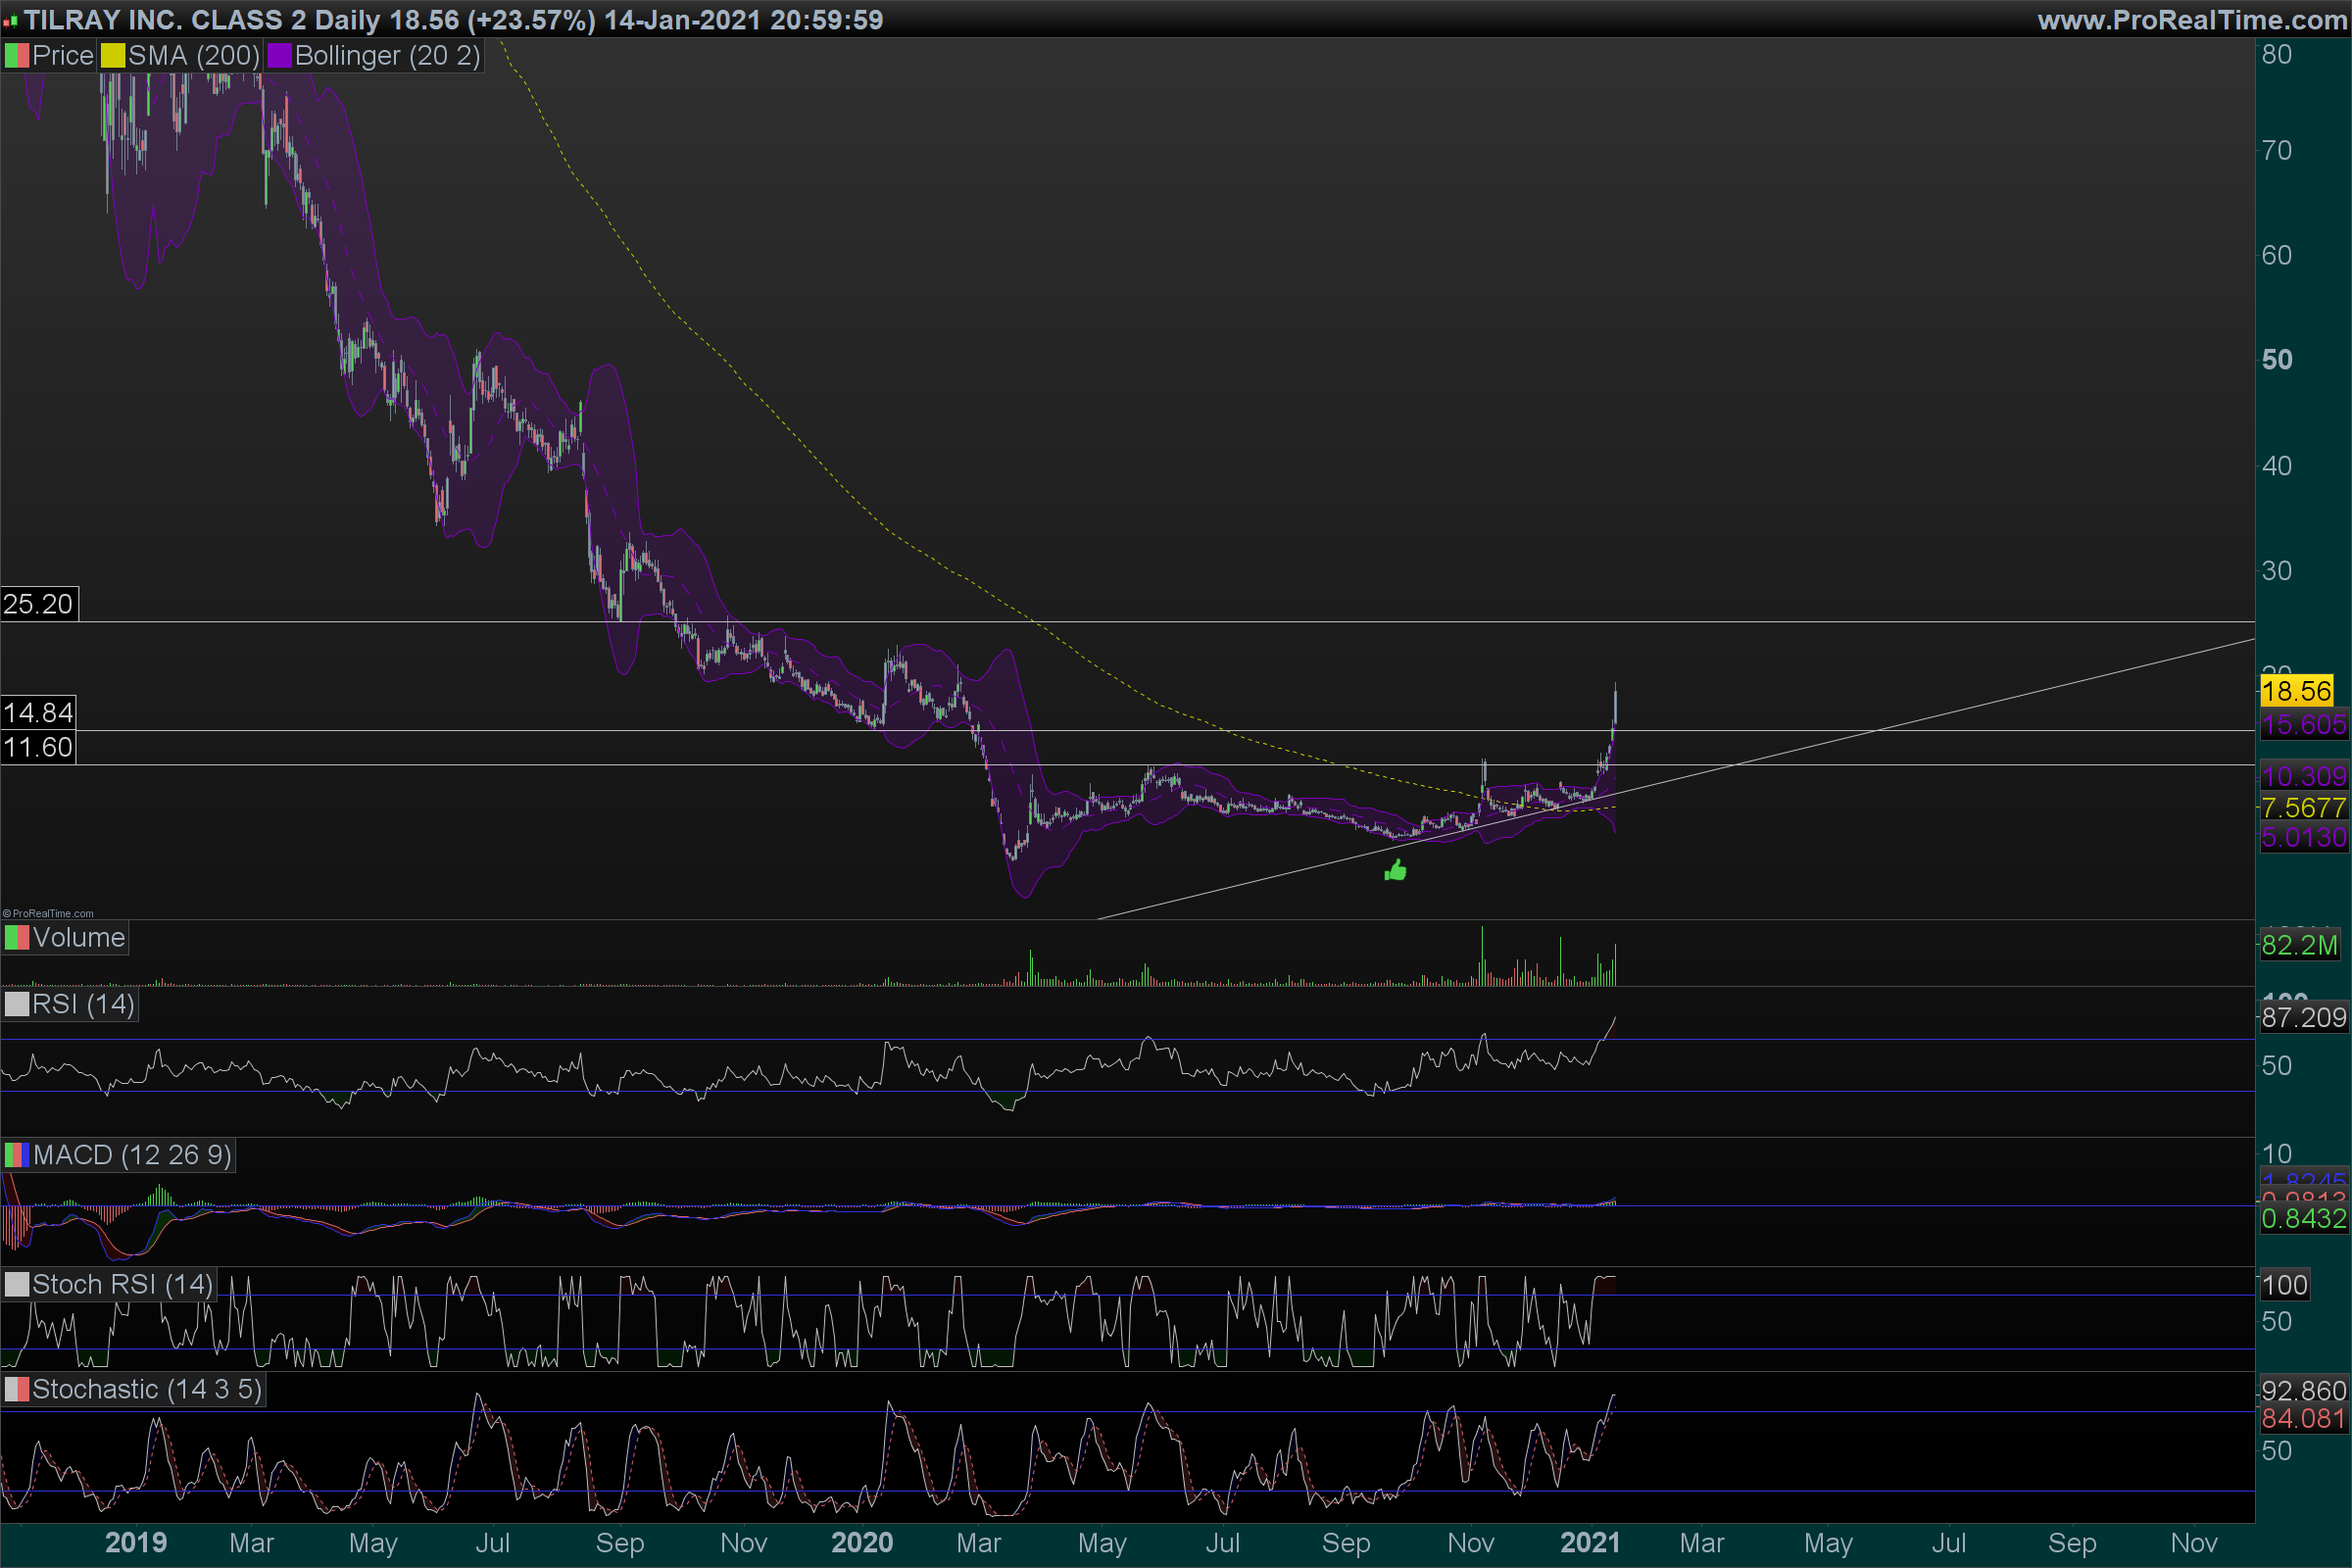Click the MACD (12 26 9) legend icon
Viewport: 2352px width, 1568px height.
coord(17,1155)
